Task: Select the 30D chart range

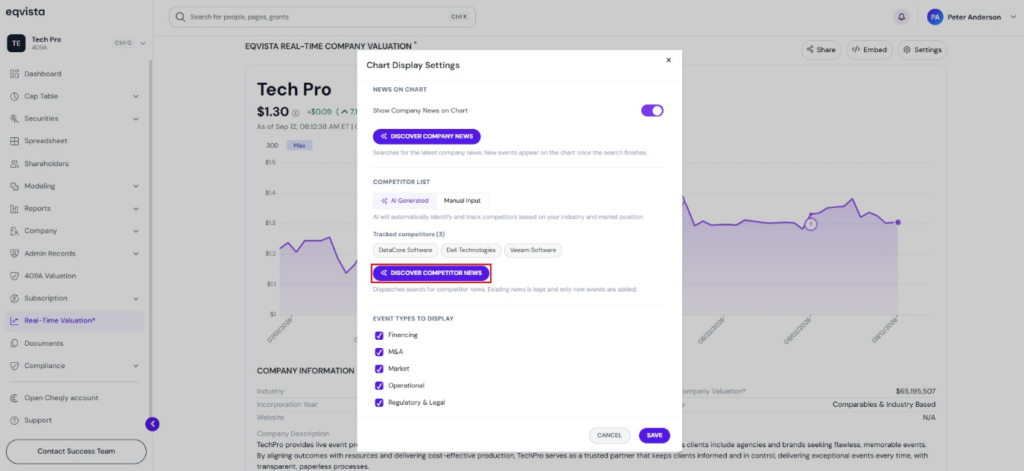Action: pyautogui.click(x=273, y=146)
